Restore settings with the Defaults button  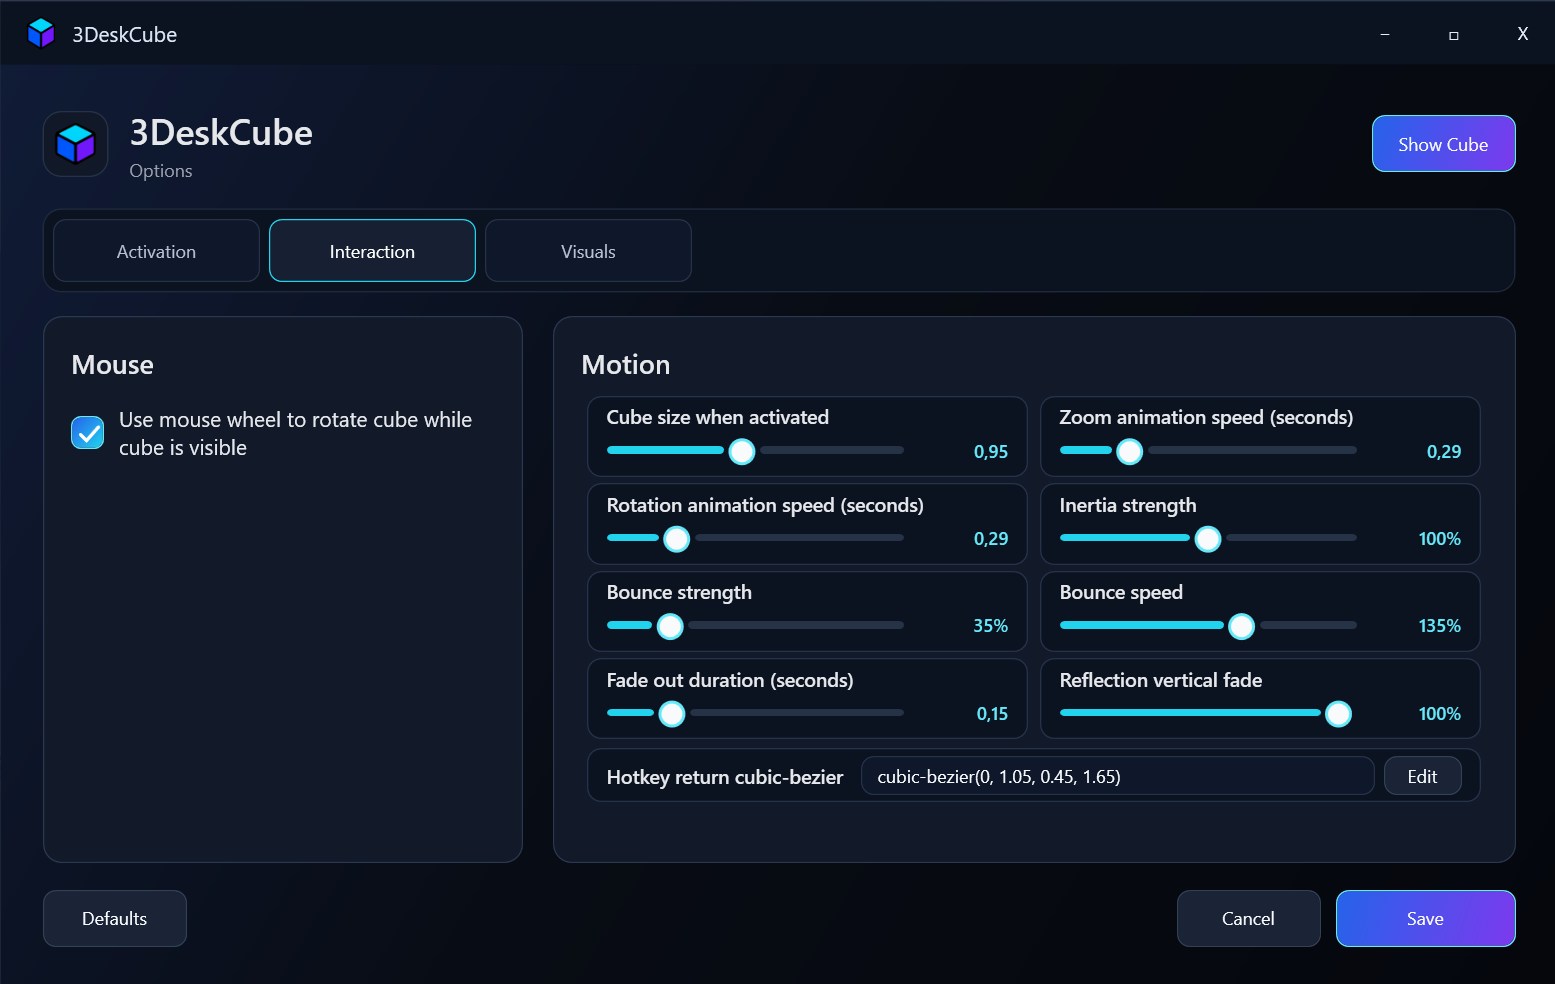point(115,918)
